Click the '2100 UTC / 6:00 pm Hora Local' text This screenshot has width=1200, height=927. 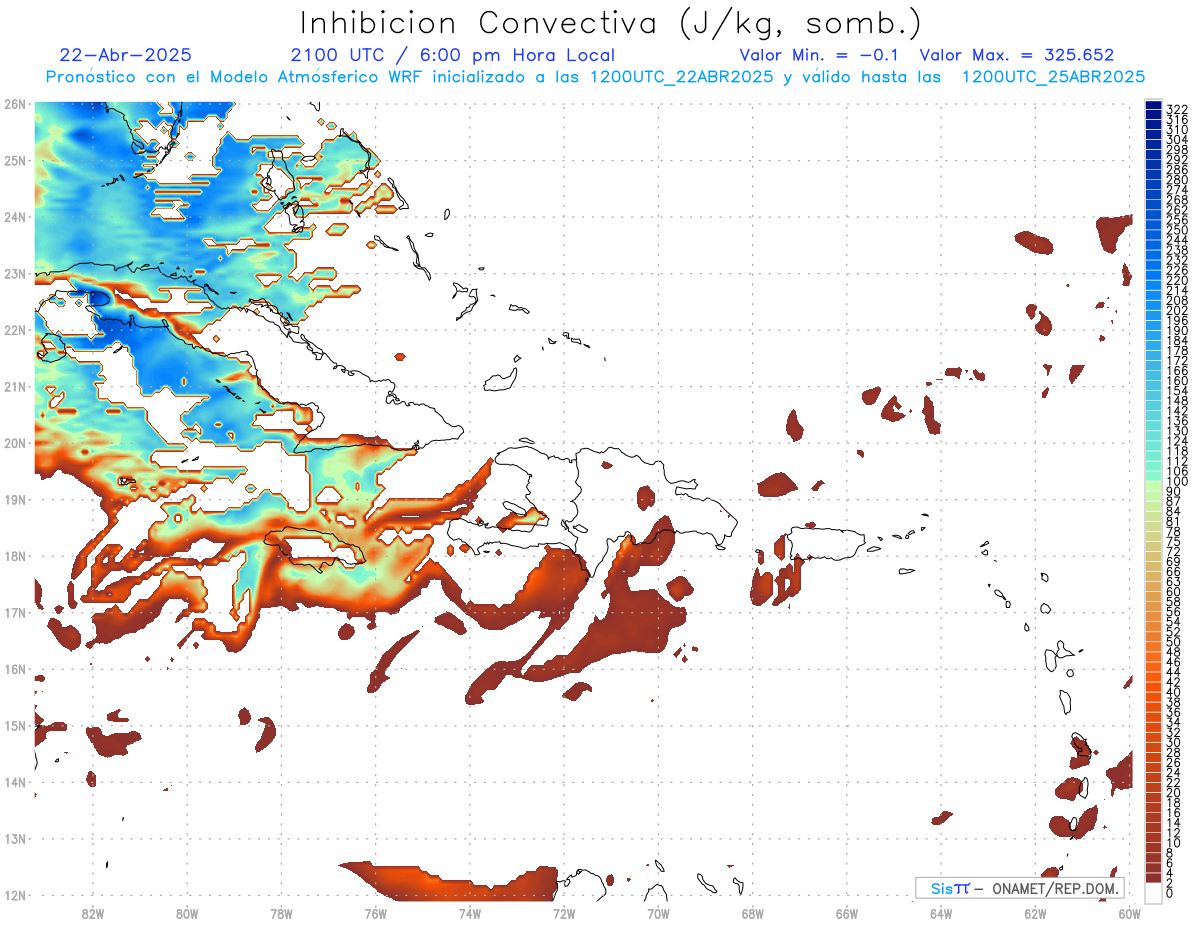point(452,55)
